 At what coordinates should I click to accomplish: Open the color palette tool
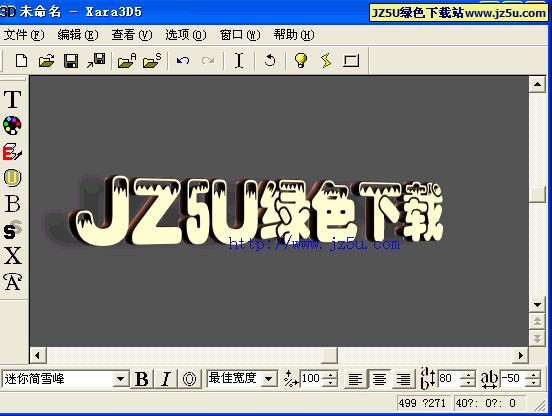point(12,126)
